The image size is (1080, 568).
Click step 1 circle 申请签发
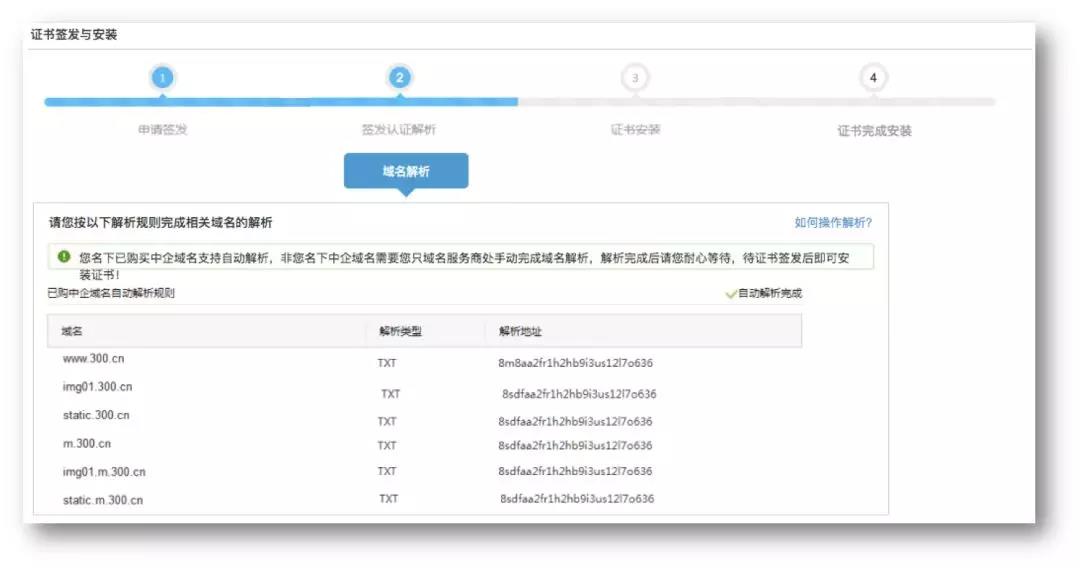[163, 78]
